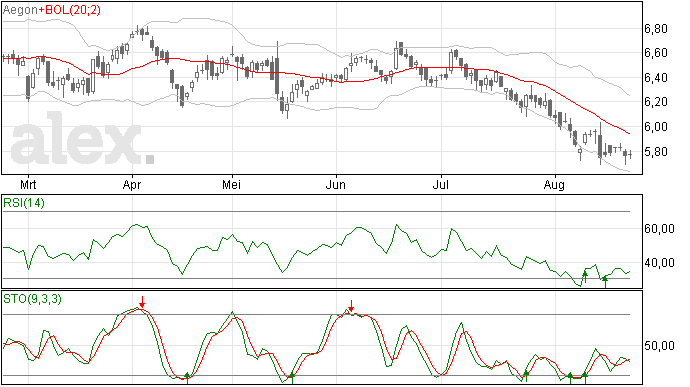Select the 6,60 price axis value

pos(656,53)
